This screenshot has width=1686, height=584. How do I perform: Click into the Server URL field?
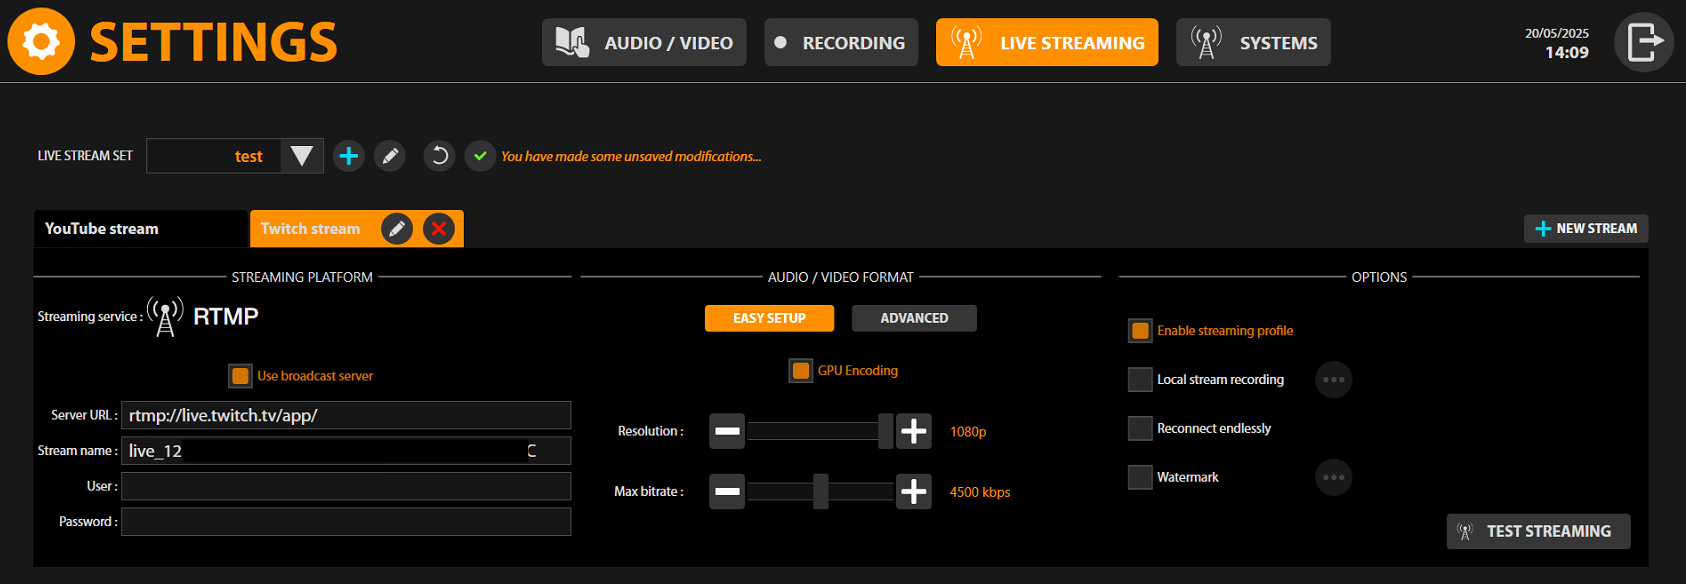(x=346, y=415)
